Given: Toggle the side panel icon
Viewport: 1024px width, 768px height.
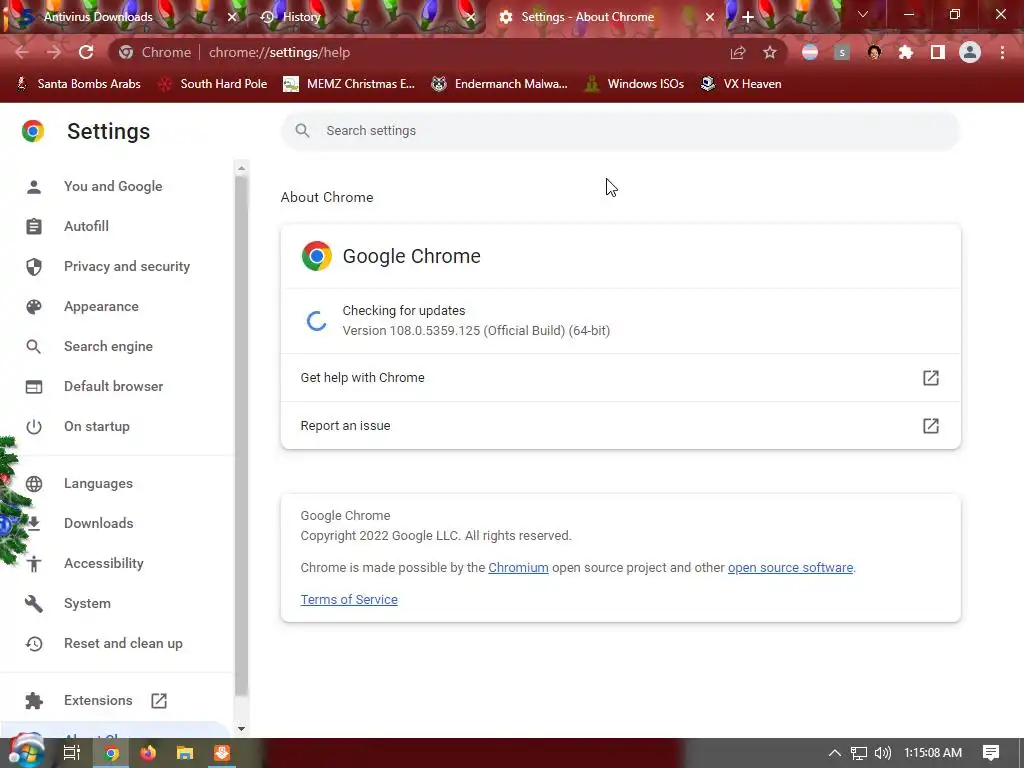Looking at the screenshot, I should click(938, 52).
